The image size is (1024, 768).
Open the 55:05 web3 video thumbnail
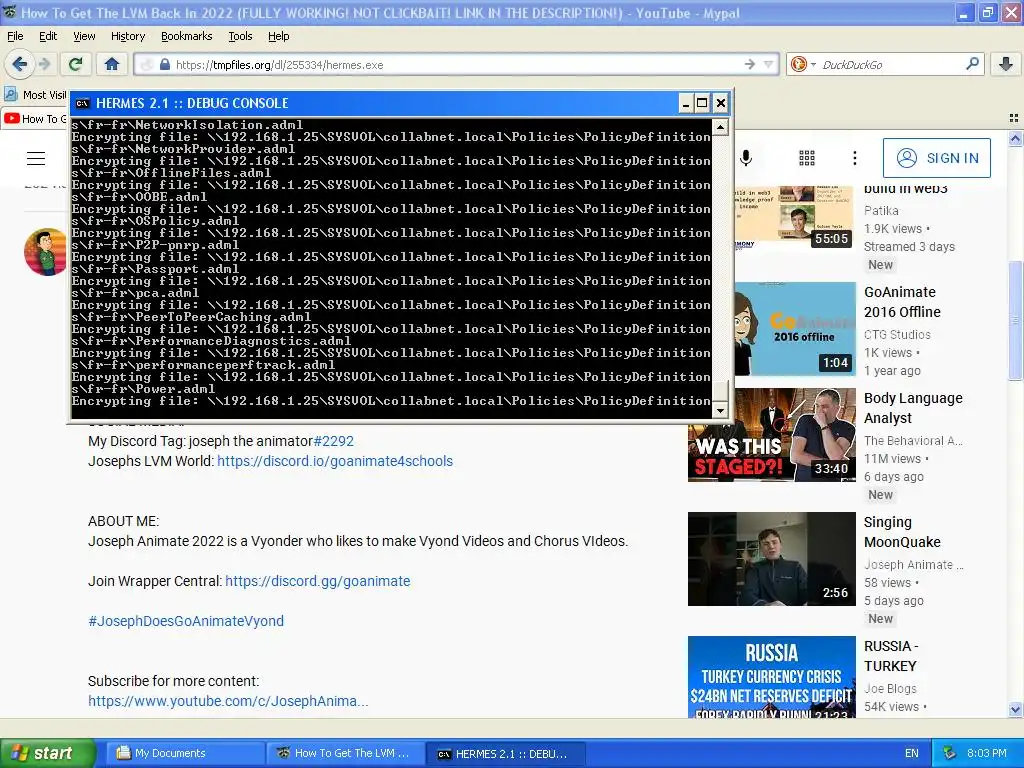pos(795,218)
